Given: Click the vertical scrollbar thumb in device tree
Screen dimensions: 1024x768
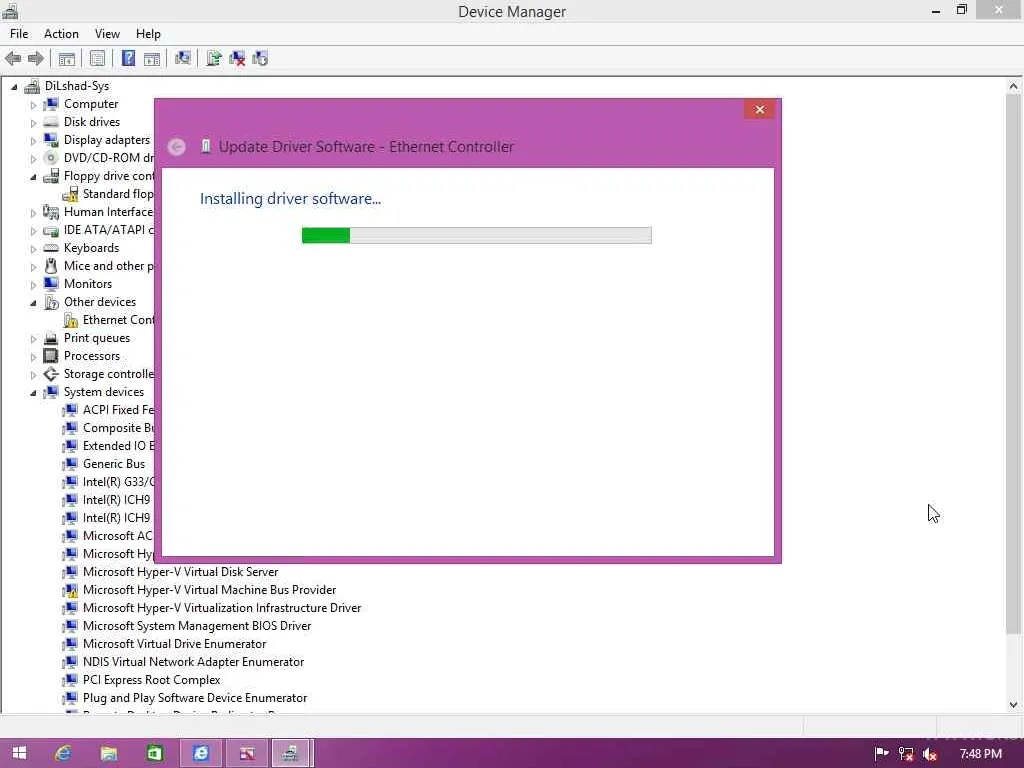Looking at the screenshot, I should 1014,364.
